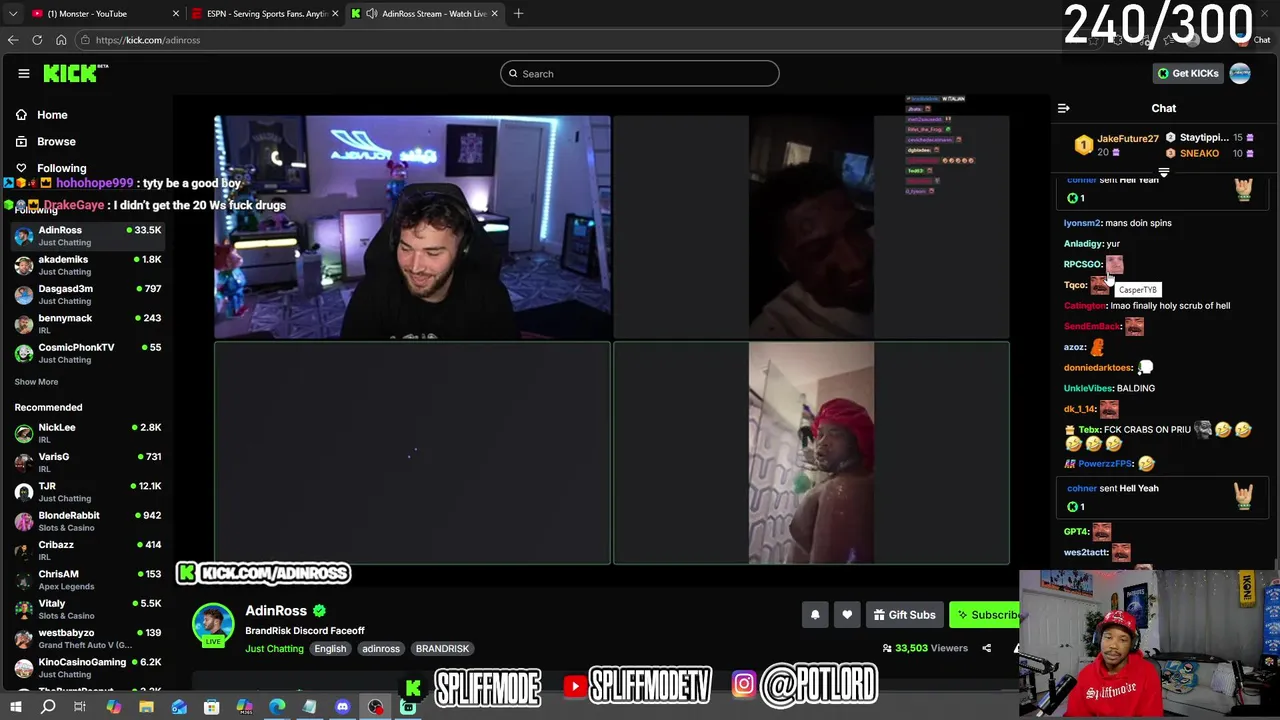Open BlondeRabbit recommended channel
The width and height of the screenshot is (1280, 720).
[88, 521]
